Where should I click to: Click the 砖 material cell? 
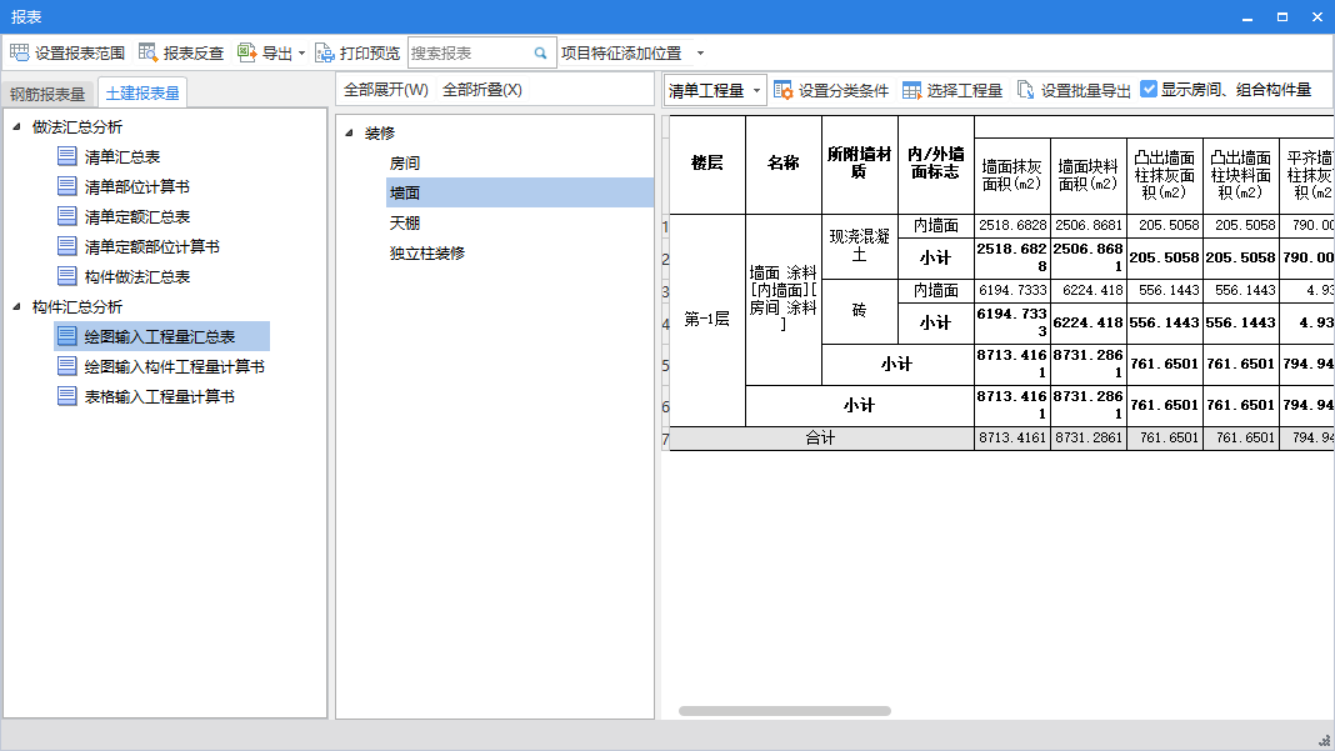click(x=859, y=312)
